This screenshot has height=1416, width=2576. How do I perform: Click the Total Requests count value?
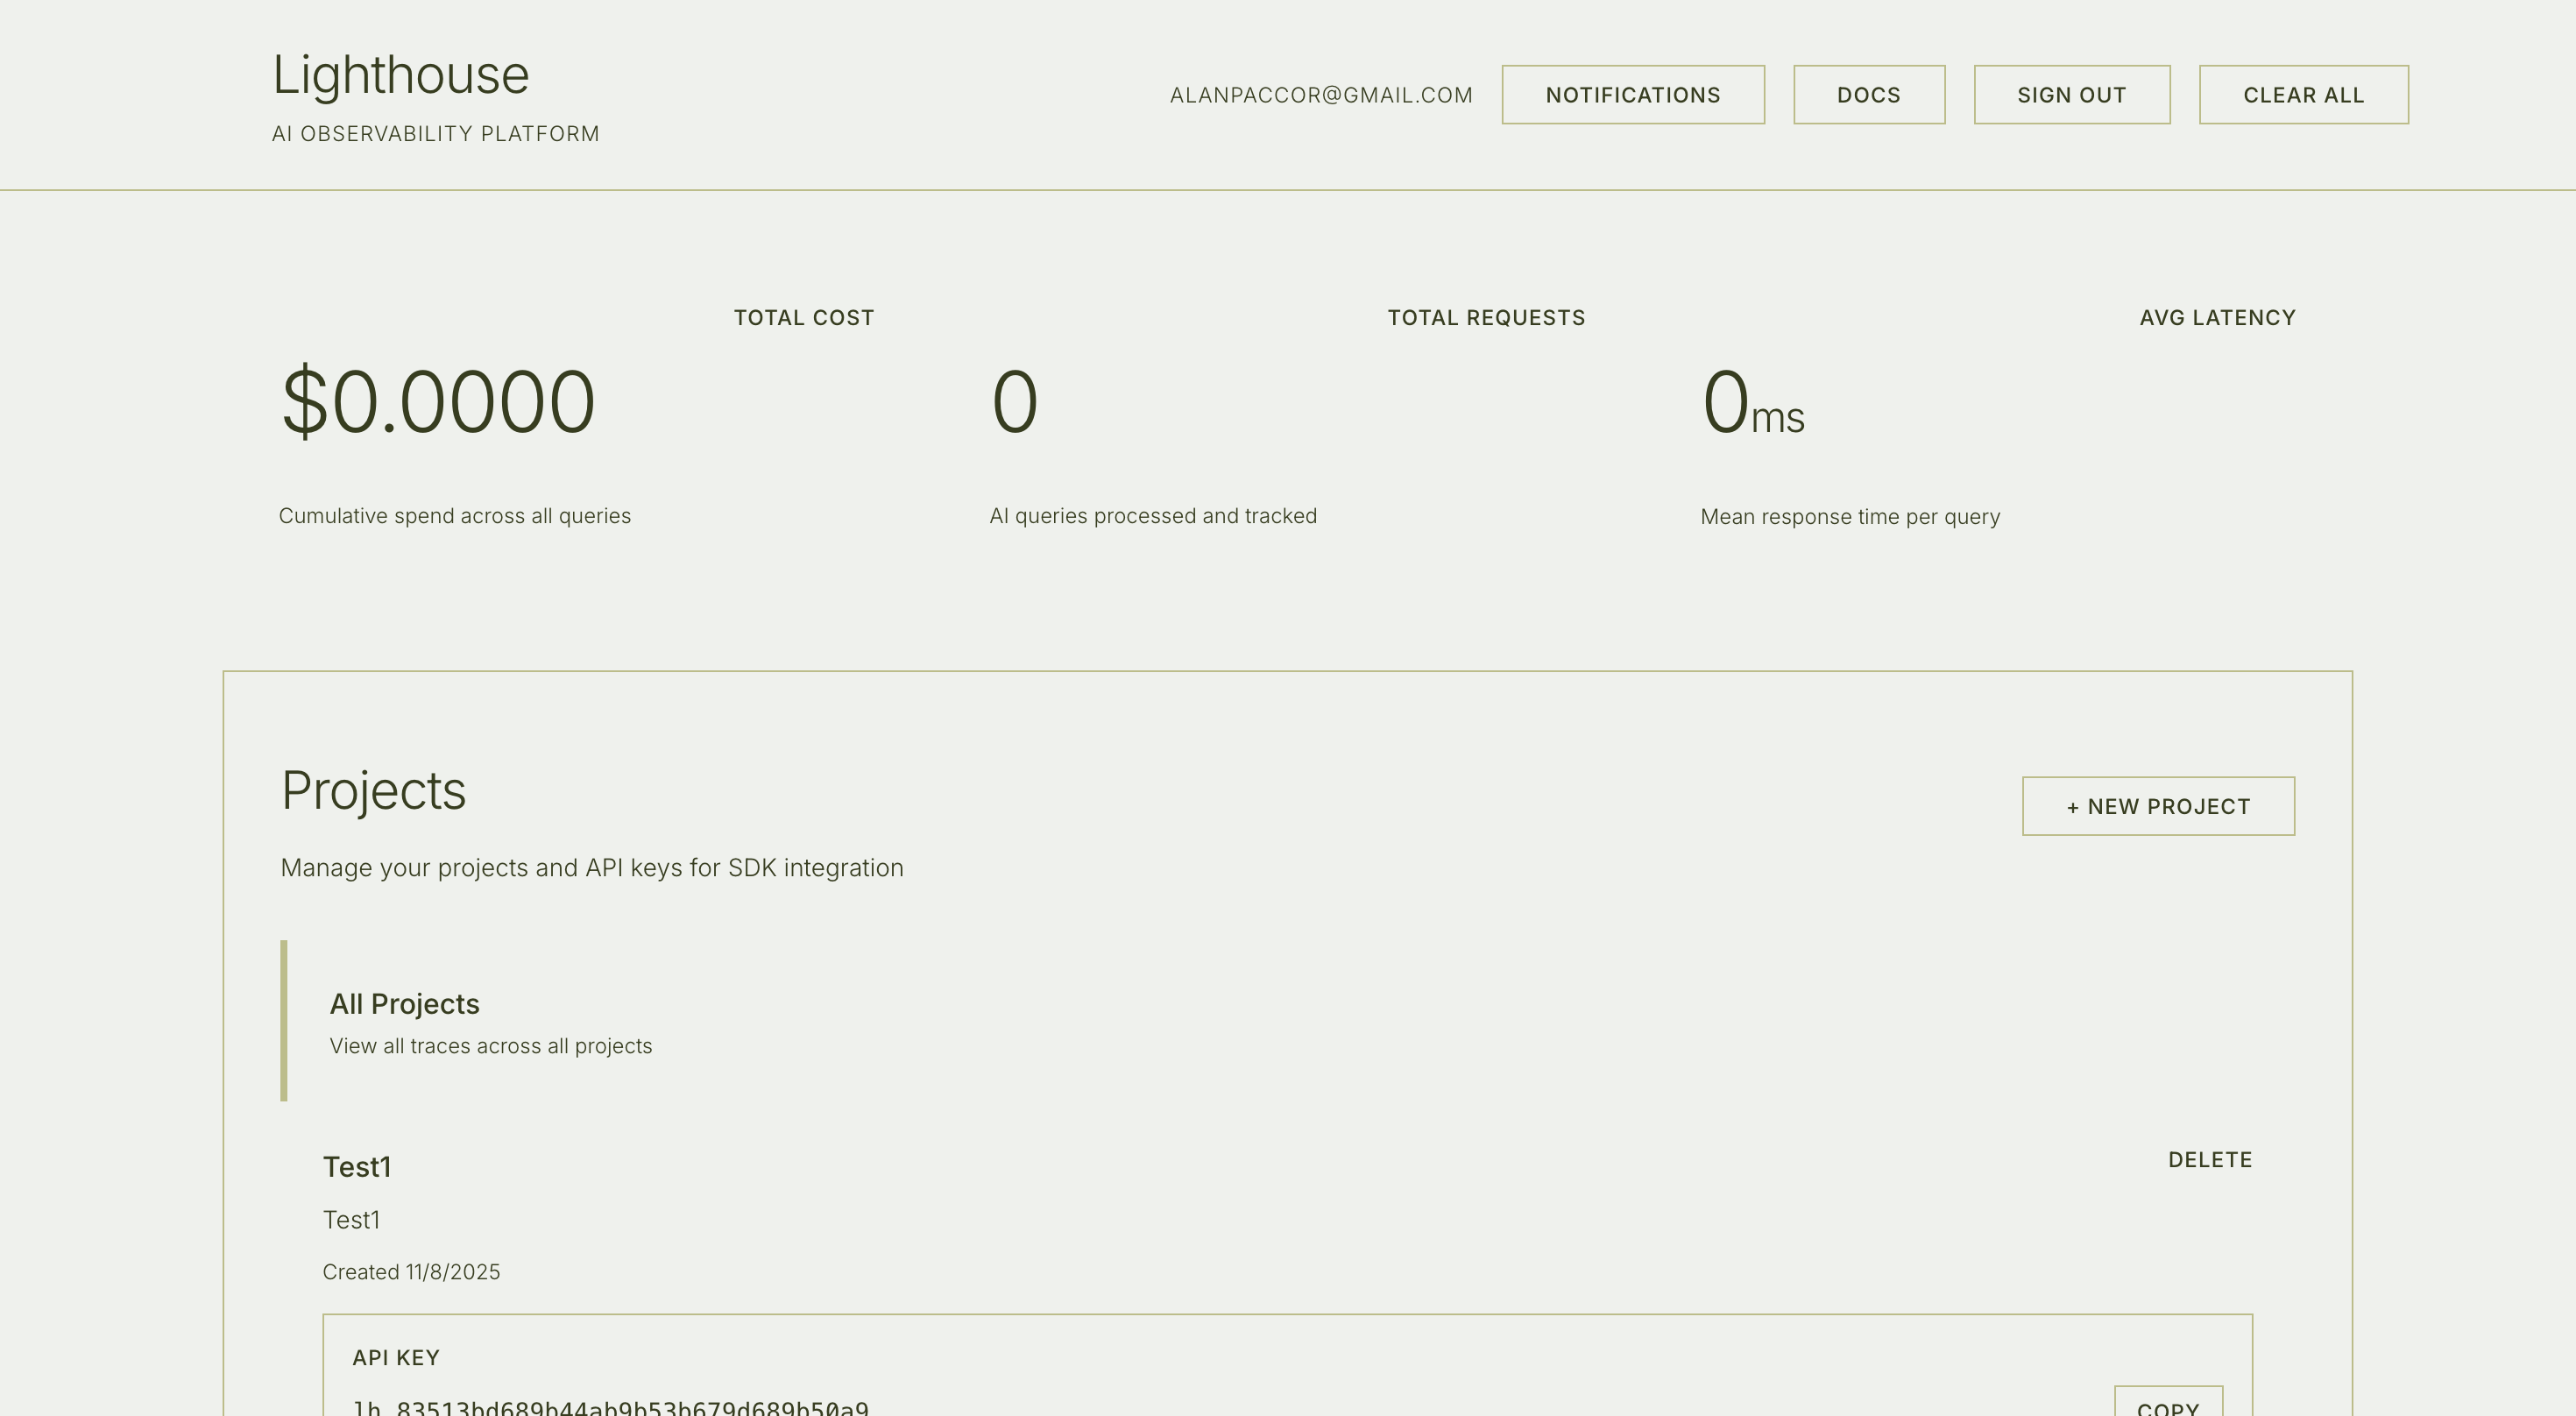(x=1014, y=402)
